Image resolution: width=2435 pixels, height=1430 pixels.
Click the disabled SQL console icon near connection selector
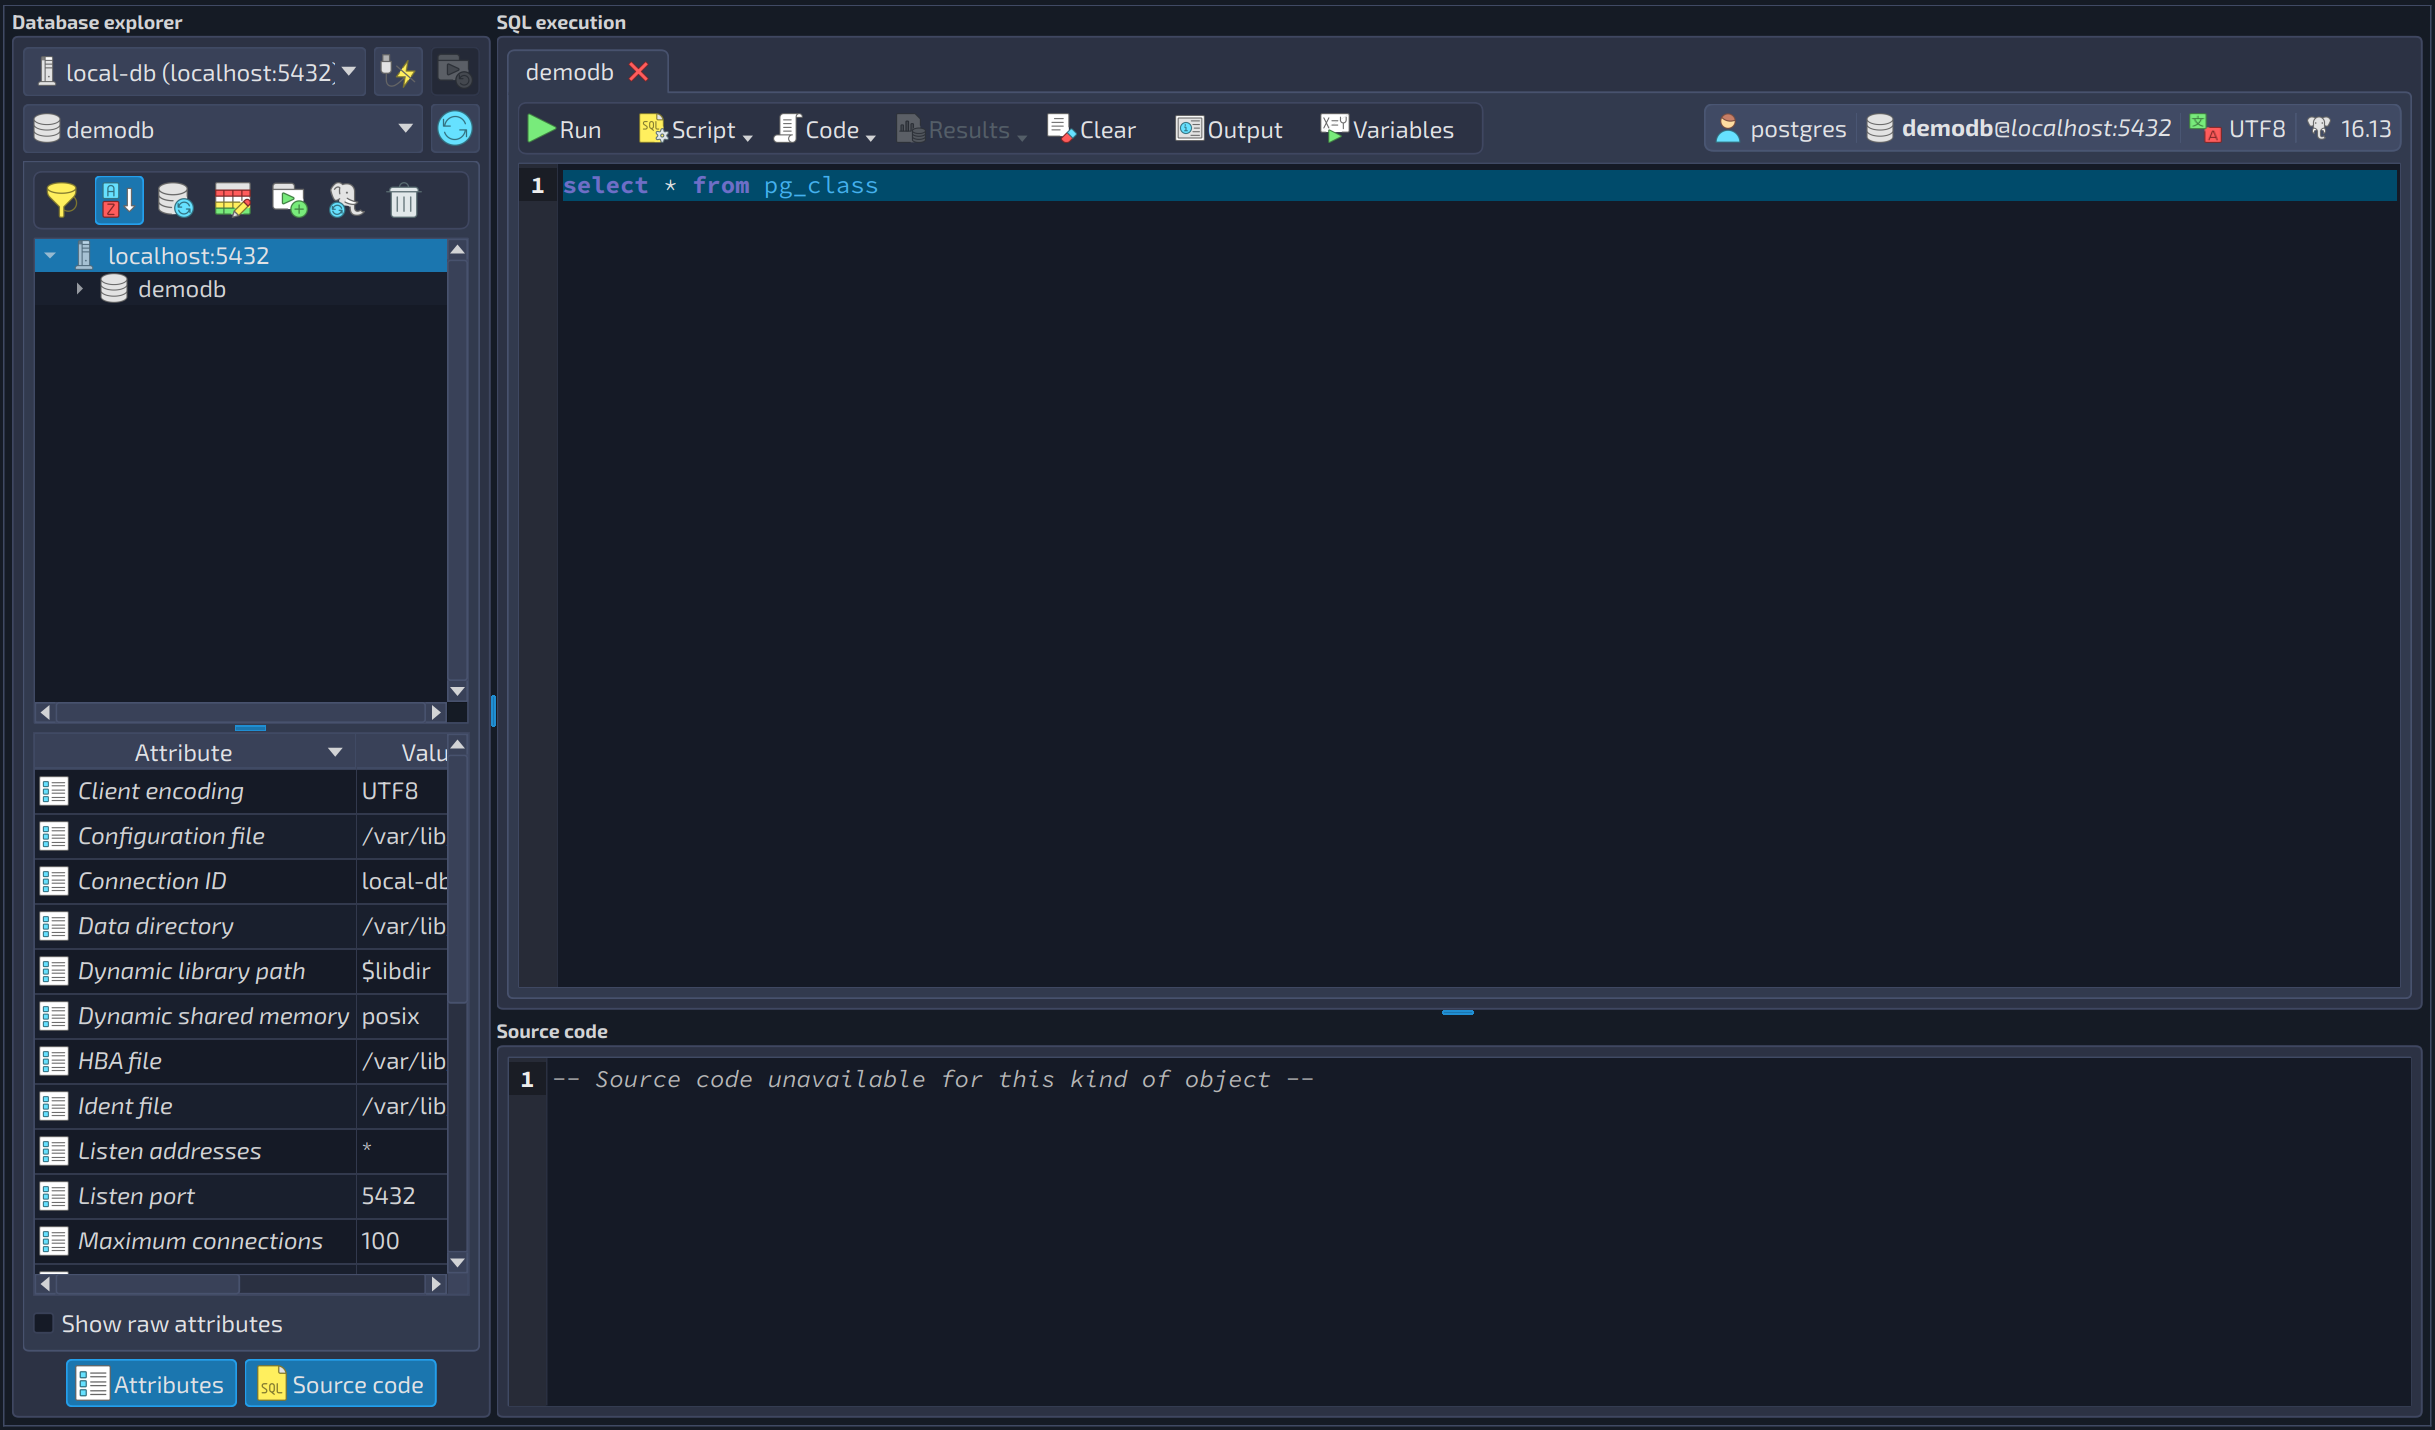click(455, 72)
